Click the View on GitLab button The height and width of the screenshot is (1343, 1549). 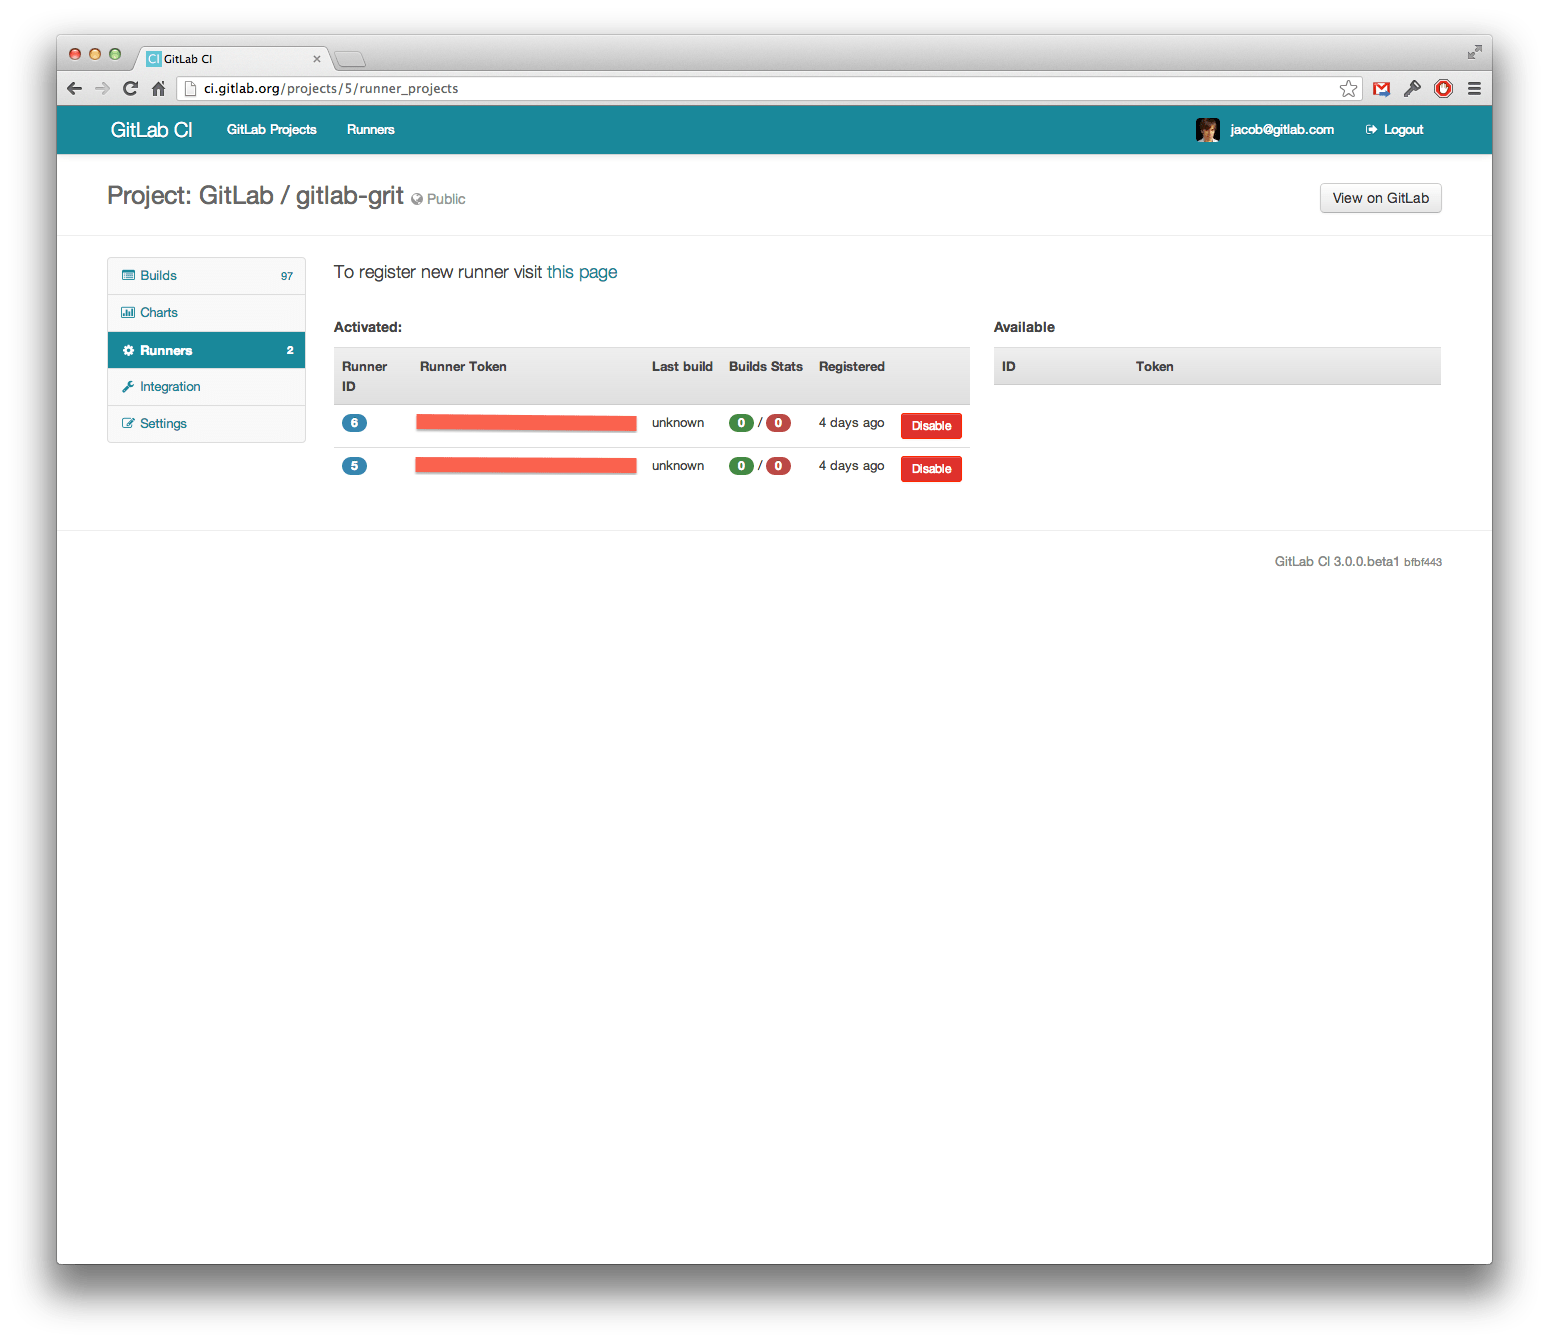1380,198
